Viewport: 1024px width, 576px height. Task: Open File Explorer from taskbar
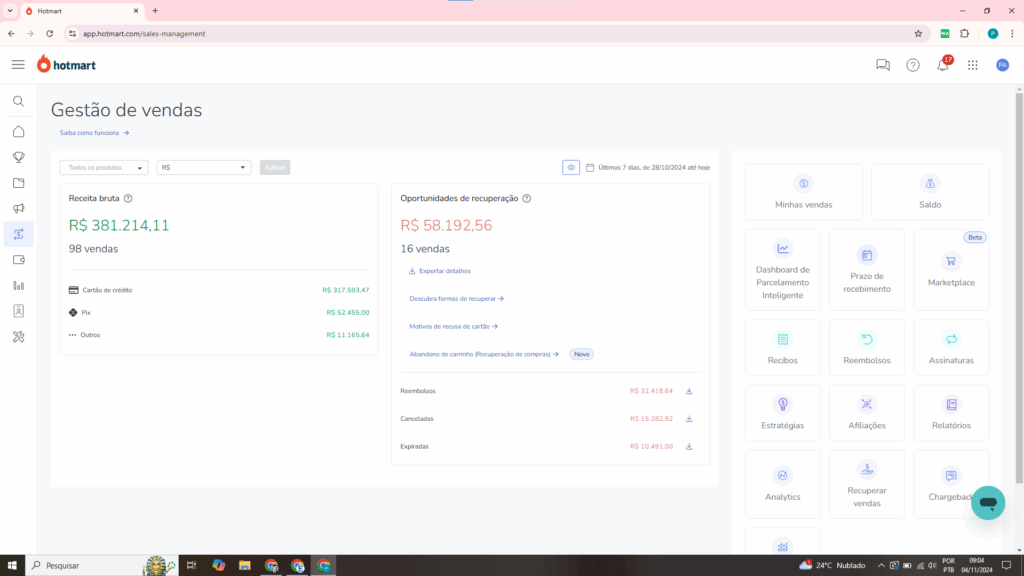(x=245, y=566)
